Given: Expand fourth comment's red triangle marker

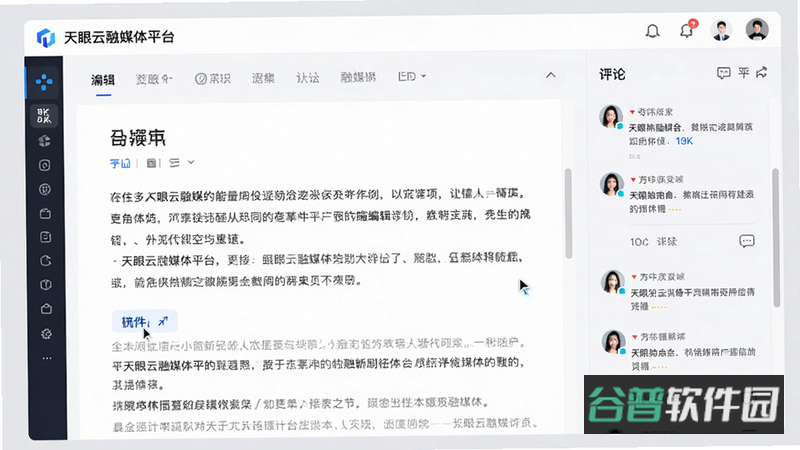Looking at the screenshot, I should click(x=635, y=337).
